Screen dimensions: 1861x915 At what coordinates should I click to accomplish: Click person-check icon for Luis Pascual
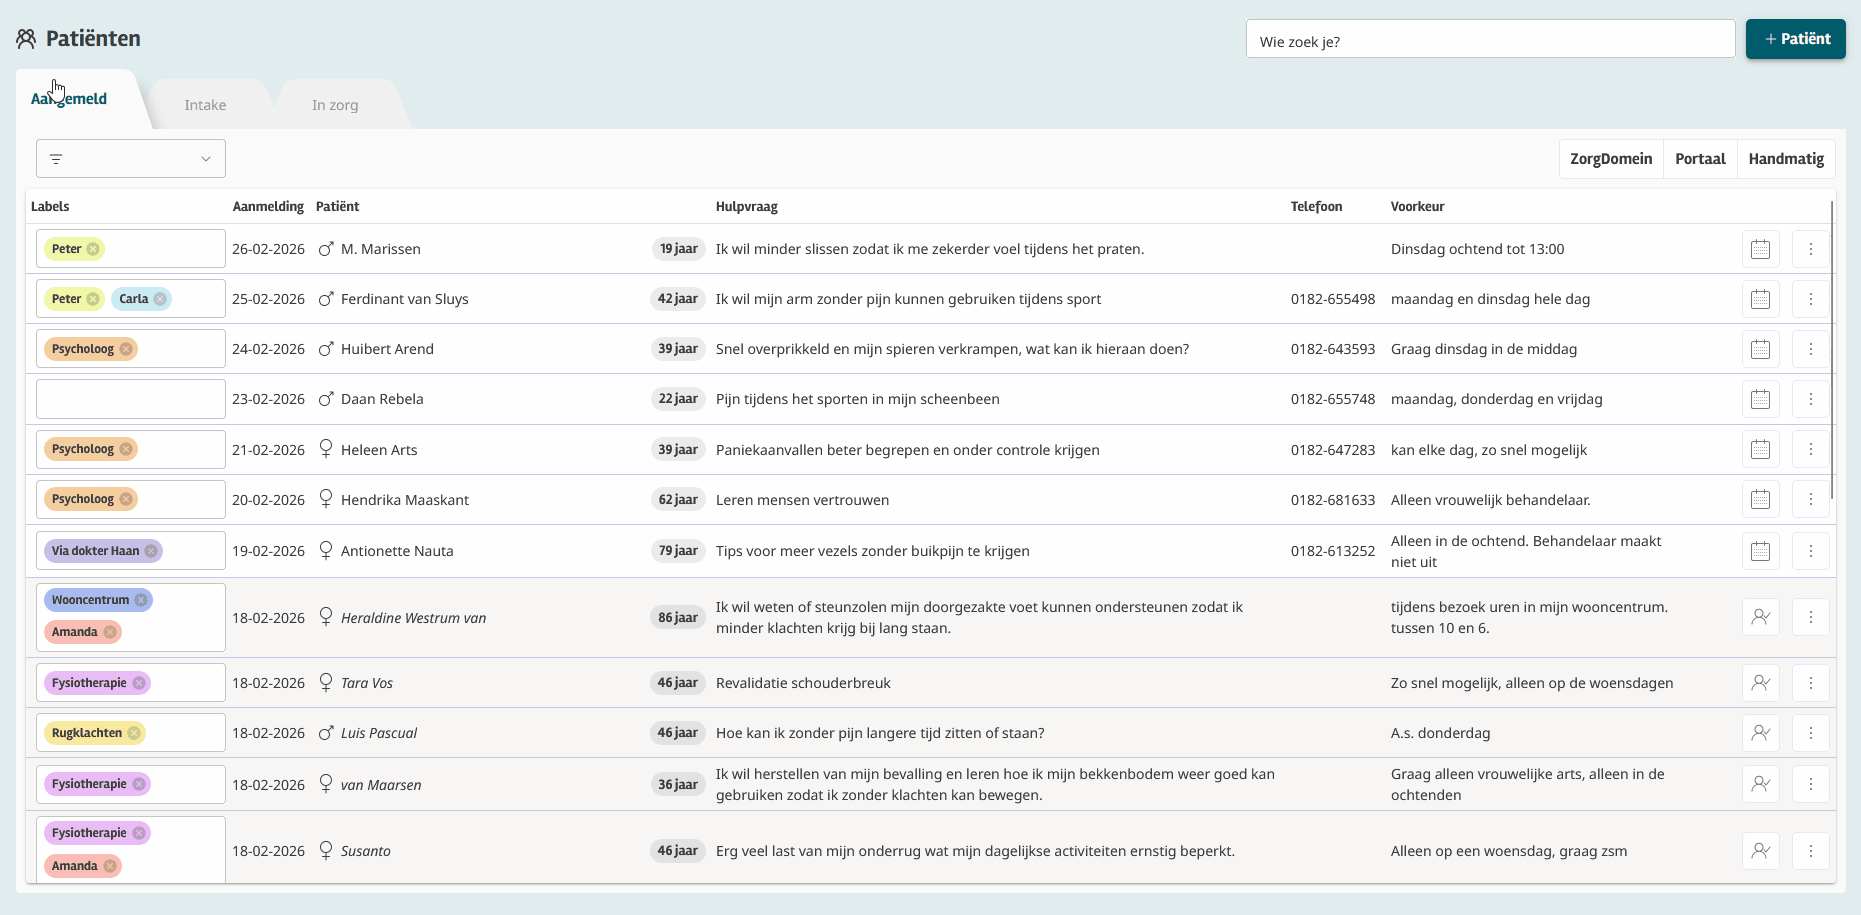[x=1760, y=733]
